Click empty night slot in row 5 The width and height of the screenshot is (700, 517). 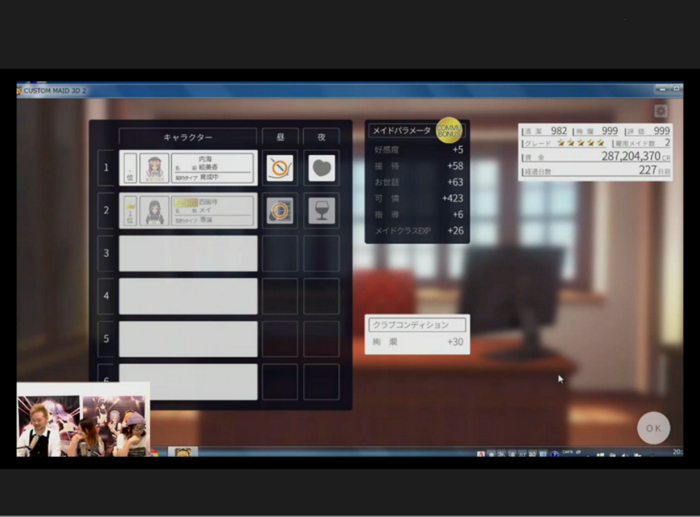(321, 339)
